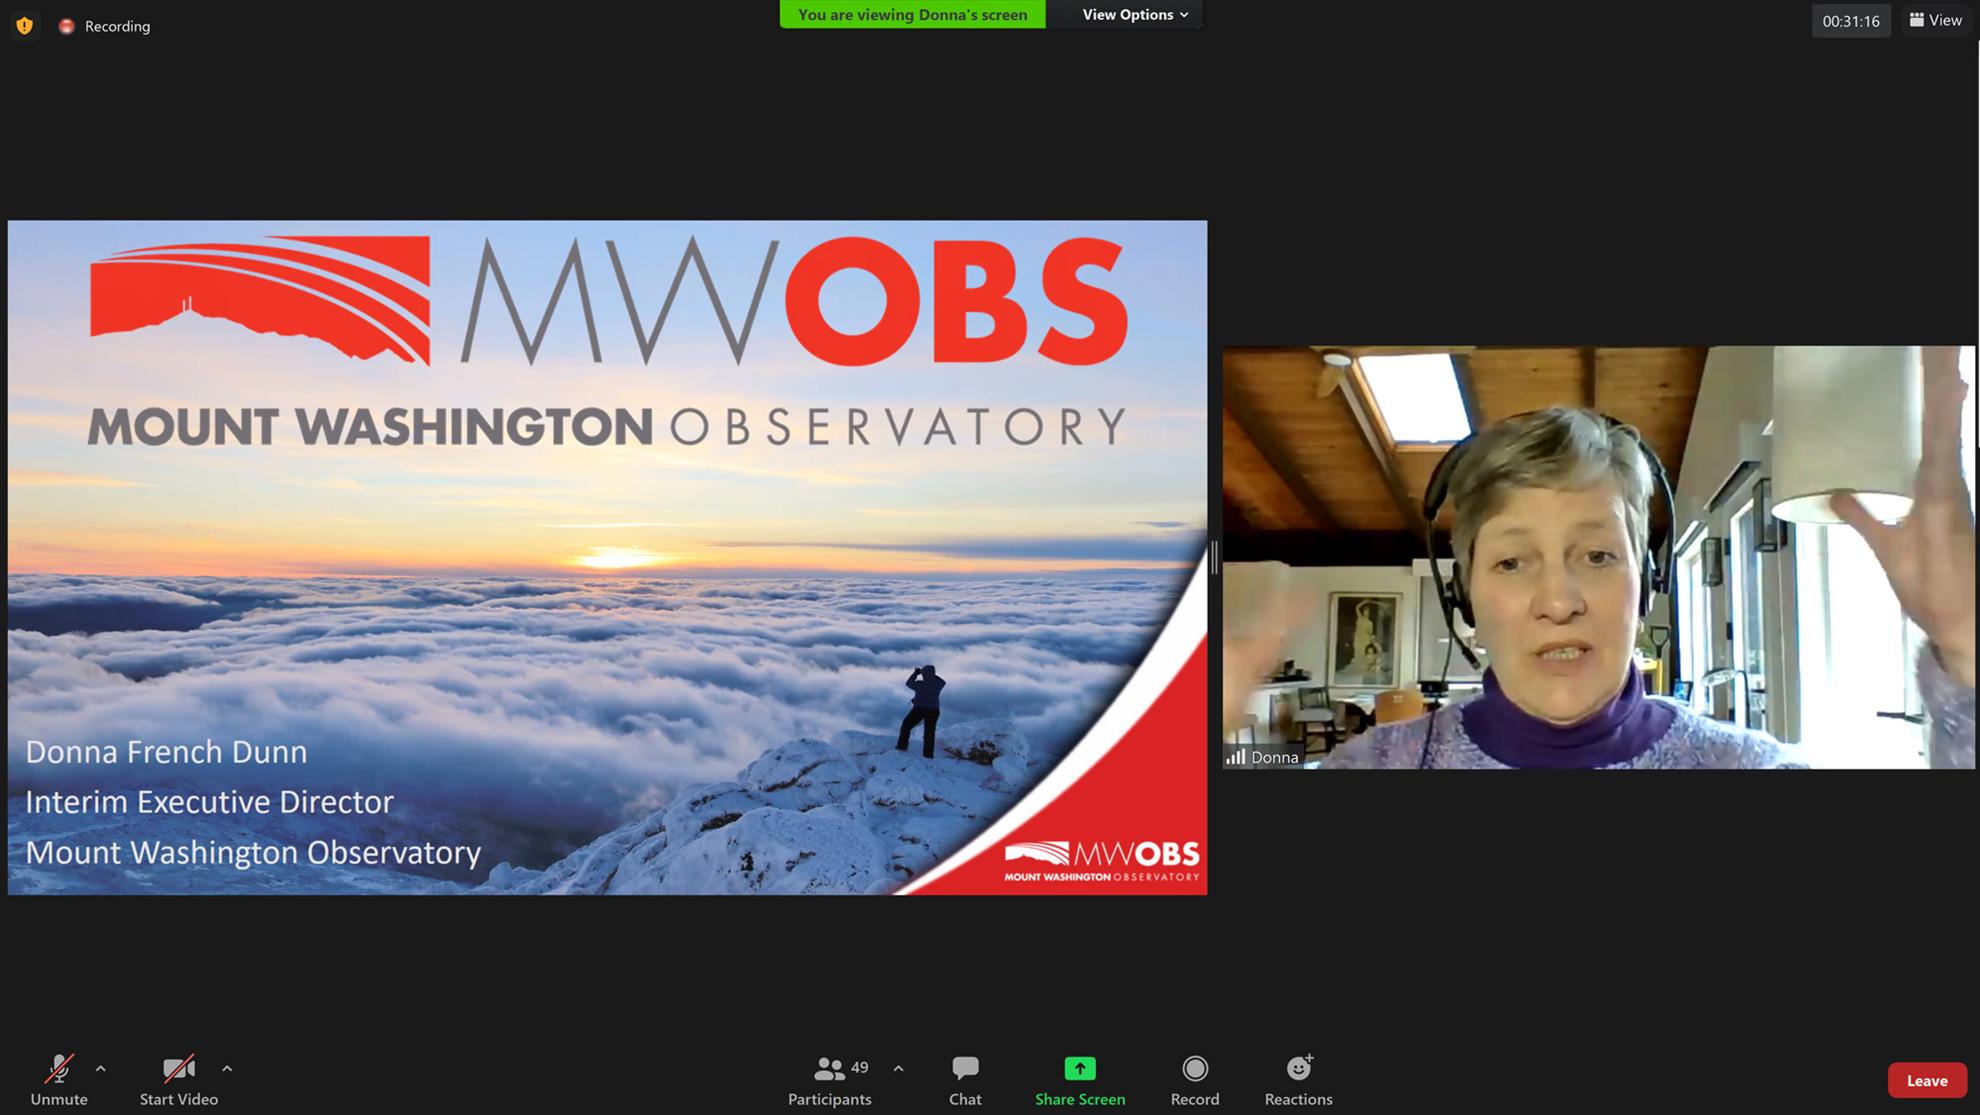This screenshot has width=1980, height=1115.
Task: Open the Reactions smiley icon
Action: click(1298, 1069)
